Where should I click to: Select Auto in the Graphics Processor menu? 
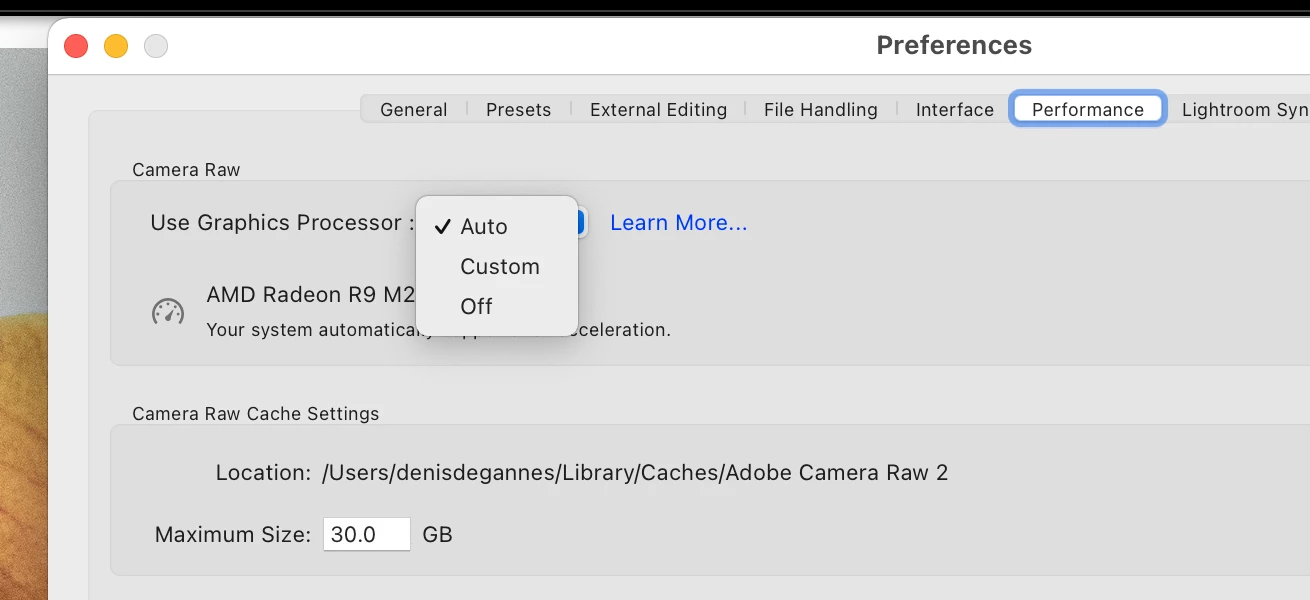(484, 227)
